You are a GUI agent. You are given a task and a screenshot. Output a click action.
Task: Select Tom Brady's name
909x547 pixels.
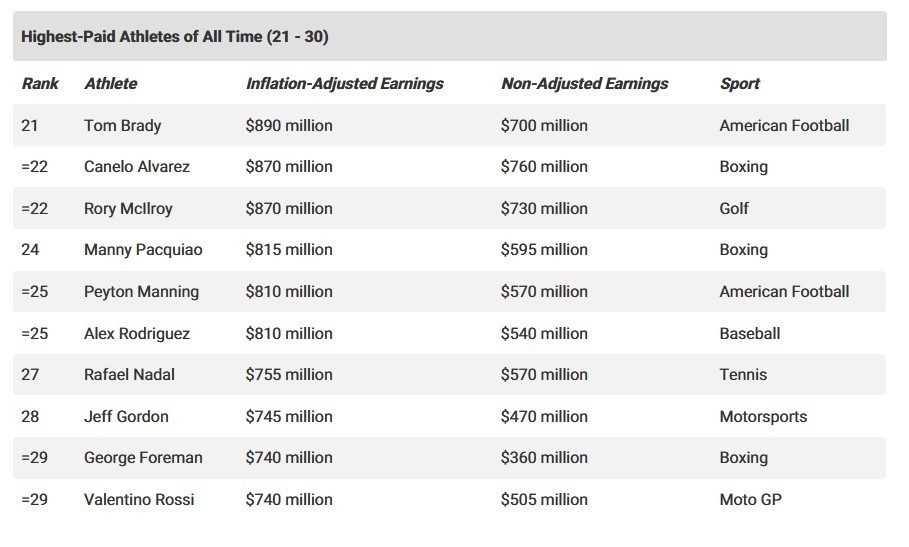point(122,126)
